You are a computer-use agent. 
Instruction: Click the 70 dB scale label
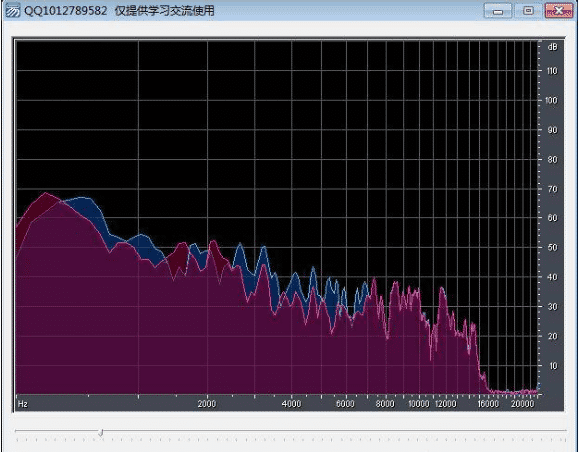click(553, 189)
